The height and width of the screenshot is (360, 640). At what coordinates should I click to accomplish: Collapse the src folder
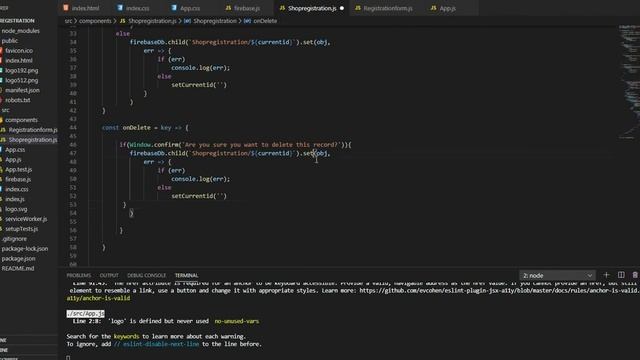click(6, 110)
